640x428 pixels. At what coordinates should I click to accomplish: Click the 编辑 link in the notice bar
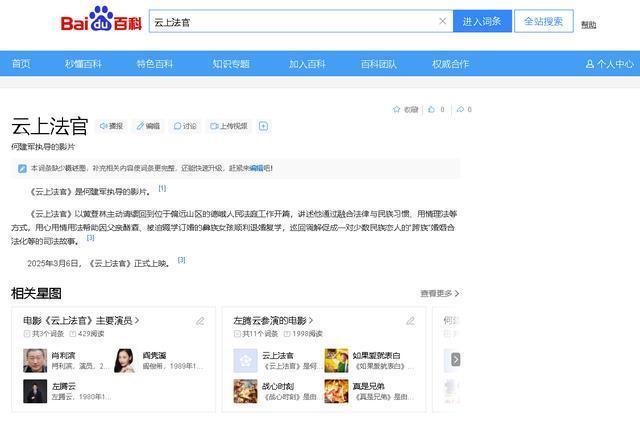coord(256,168)
